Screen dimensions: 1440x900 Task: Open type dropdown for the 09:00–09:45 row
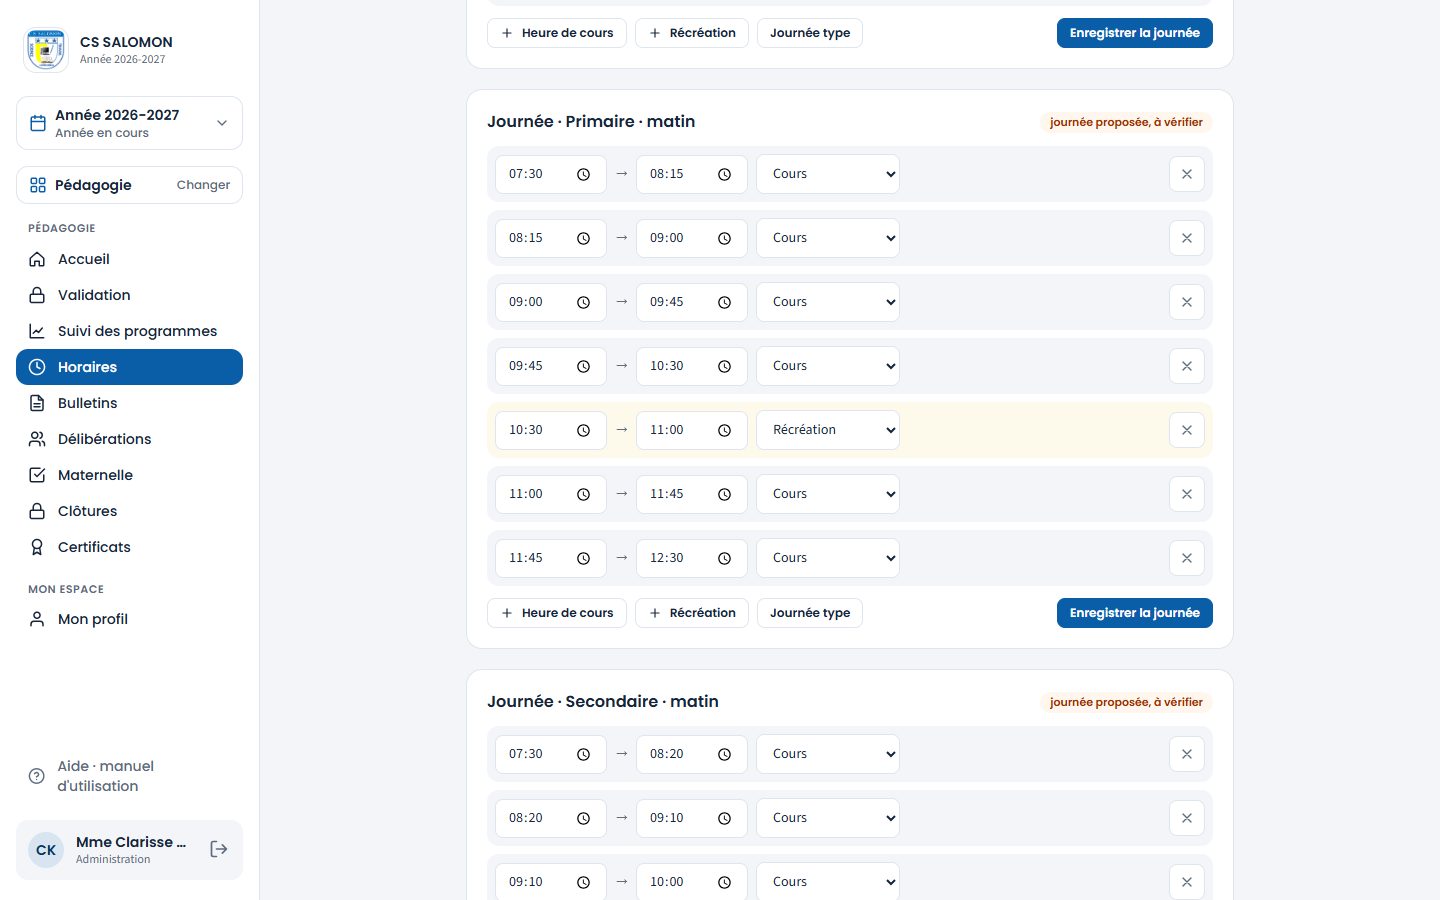click(828, 302)
